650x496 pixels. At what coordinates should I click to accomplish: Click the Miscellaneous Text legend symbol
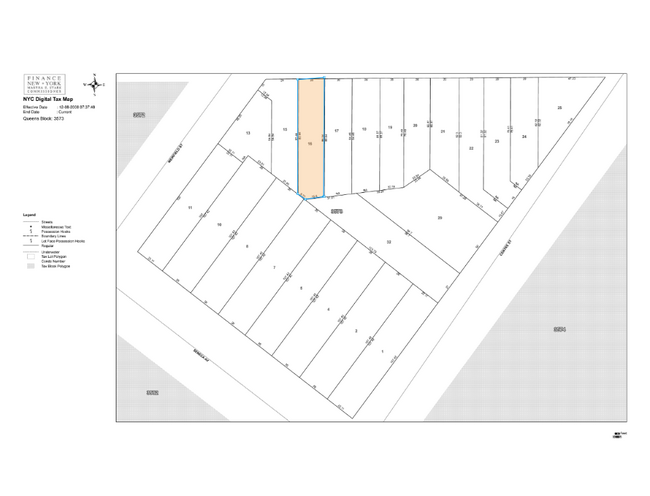tap(29, 226)
